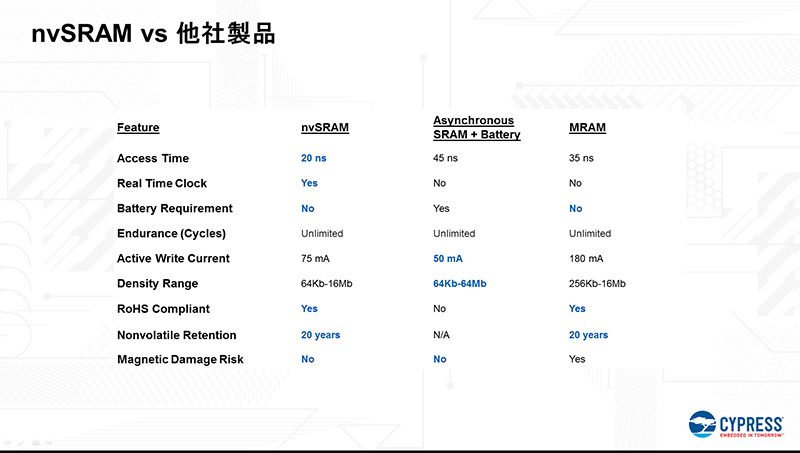The image size is (800, 453).
Task: Select the '50 mA' write current value
Action: coord(448,259)
